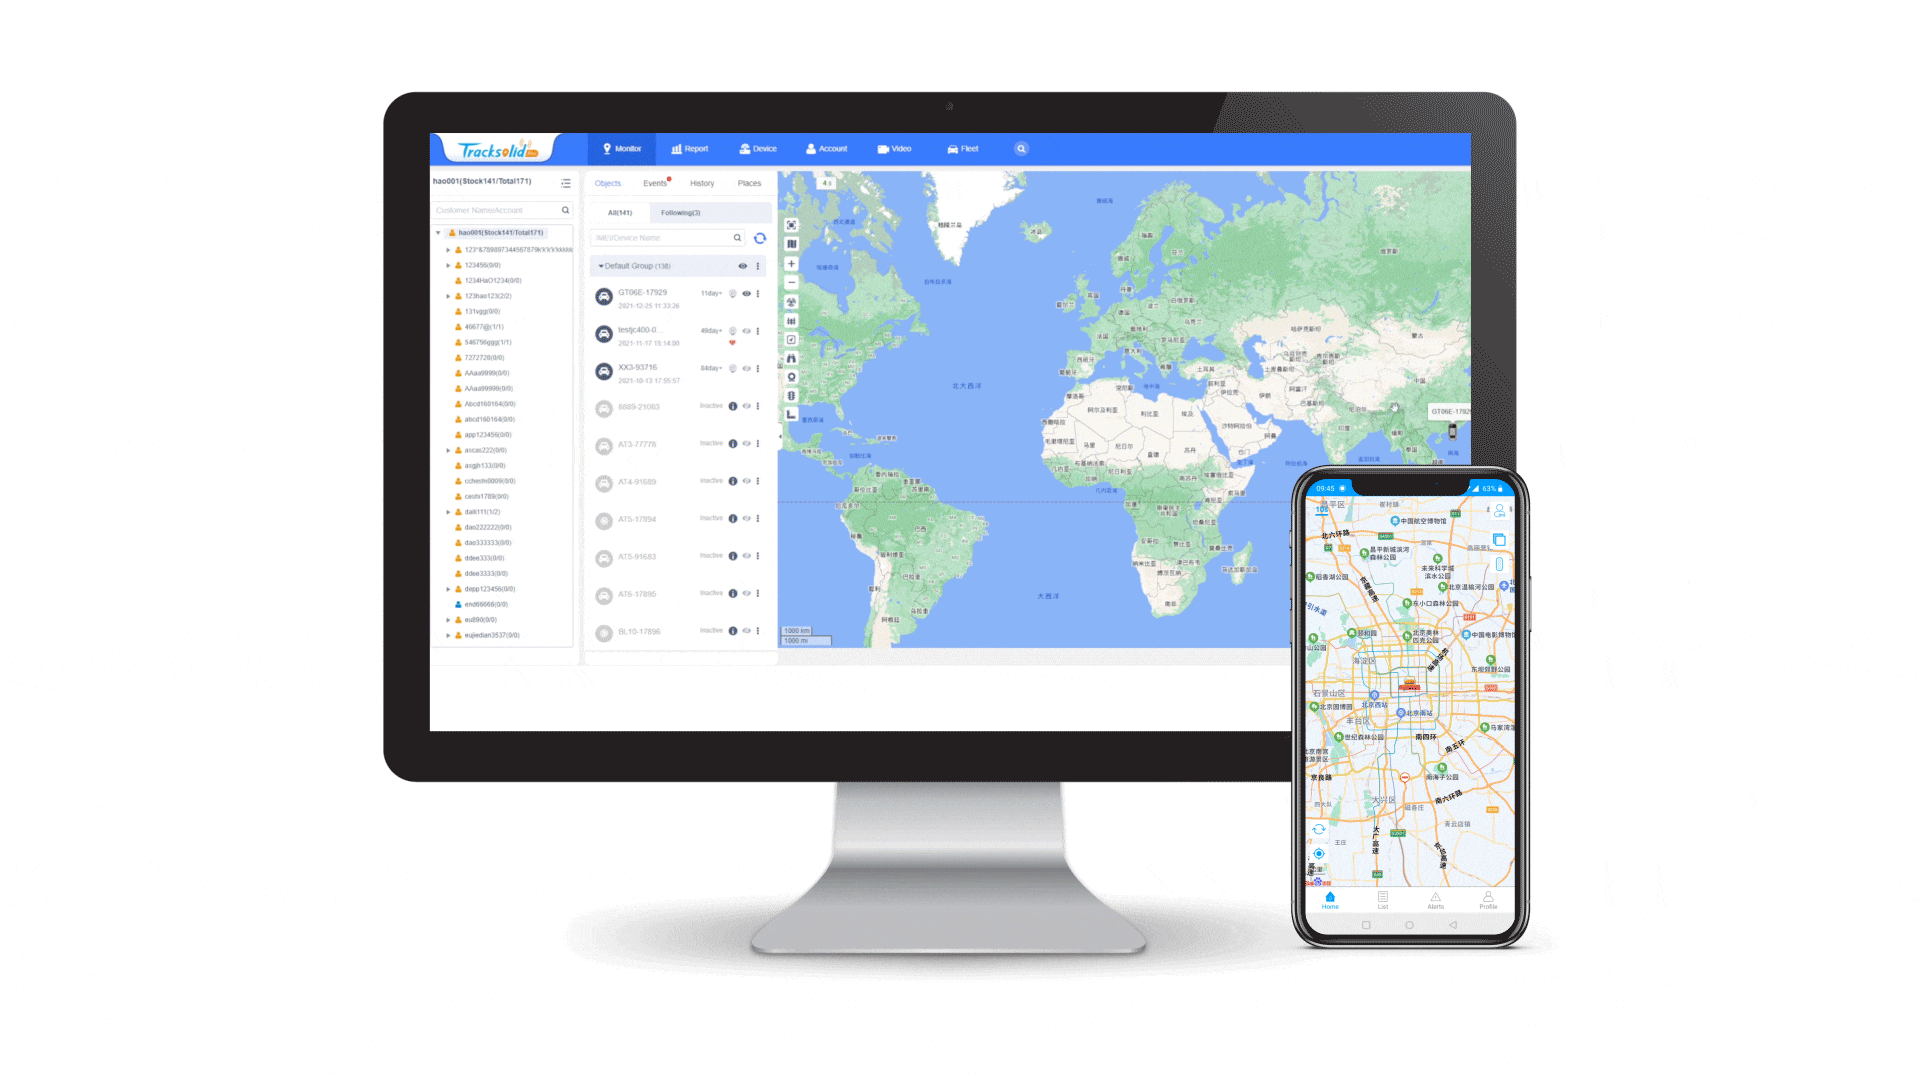Select the Objects tab in sidebar
The width and height of the screenshot is (1920, 1080).
608,182
